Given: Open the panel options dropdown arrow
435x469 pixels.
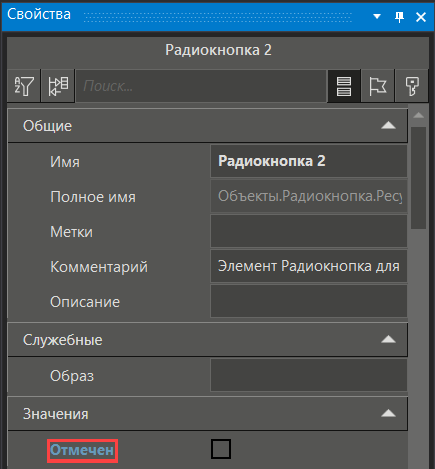Looking at the screenshot, I should (x=377, y=16).
